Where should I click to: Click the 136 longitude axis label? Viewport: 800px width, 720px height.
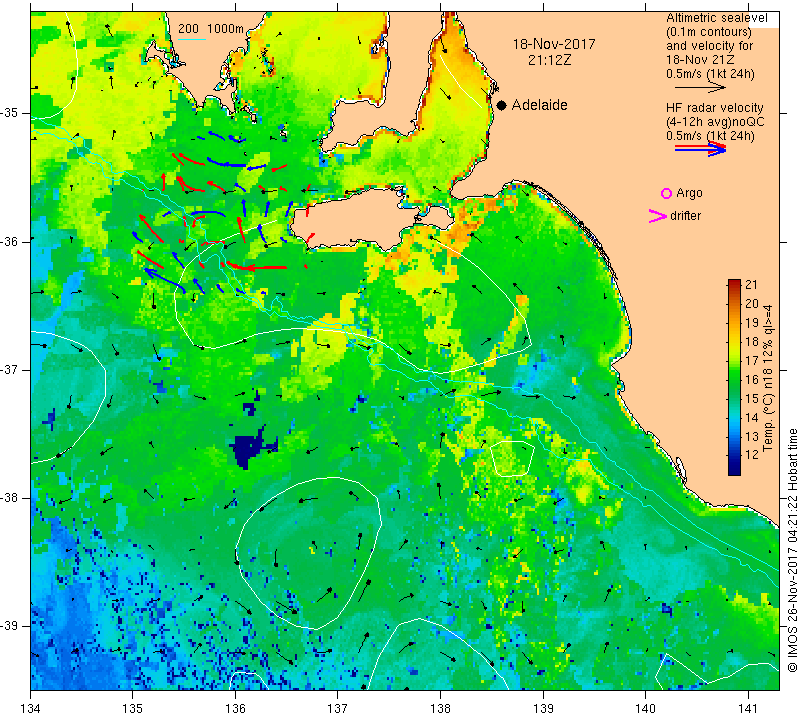tap(235, 709)
